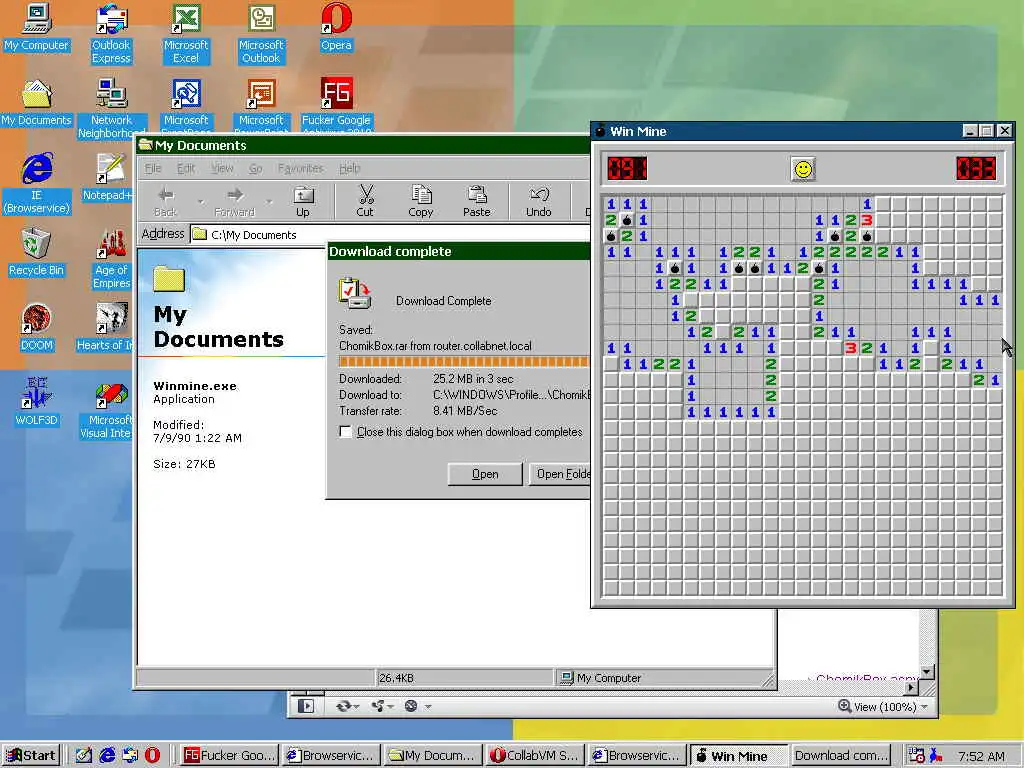The width and height of the screenshot is (1024, 768).
Task: Click scrollbar down arrow in browser window behind
Action: click(927, 672)
